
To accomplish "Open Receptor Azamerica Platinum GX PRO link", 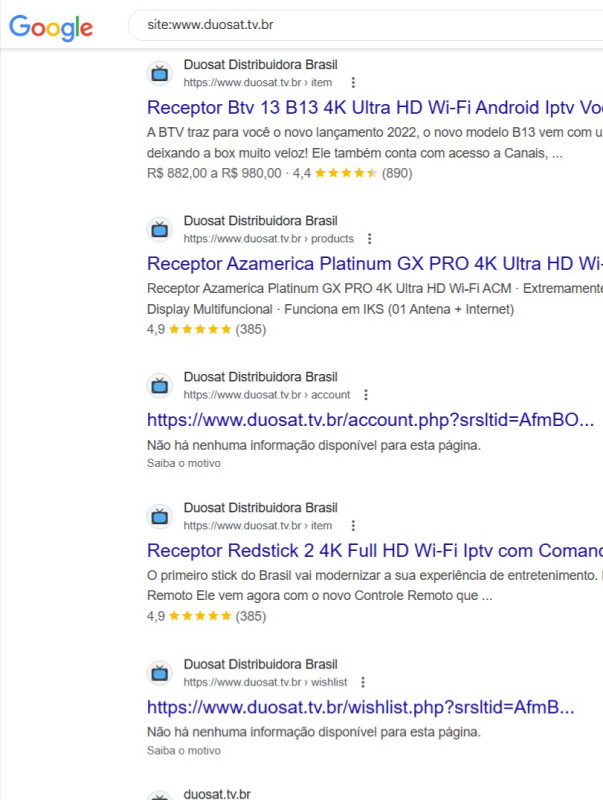I will coord(375,264).
